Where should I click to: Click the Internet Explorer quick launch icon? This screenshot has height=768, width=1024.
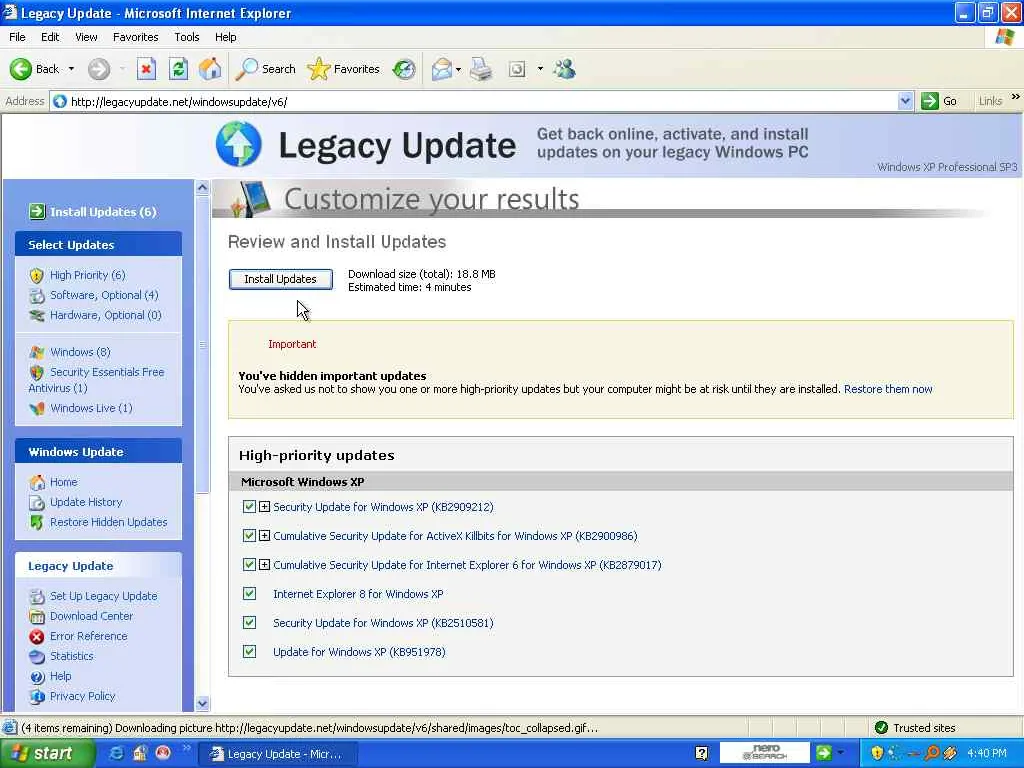pyautogui.click(x=116, y=753)
